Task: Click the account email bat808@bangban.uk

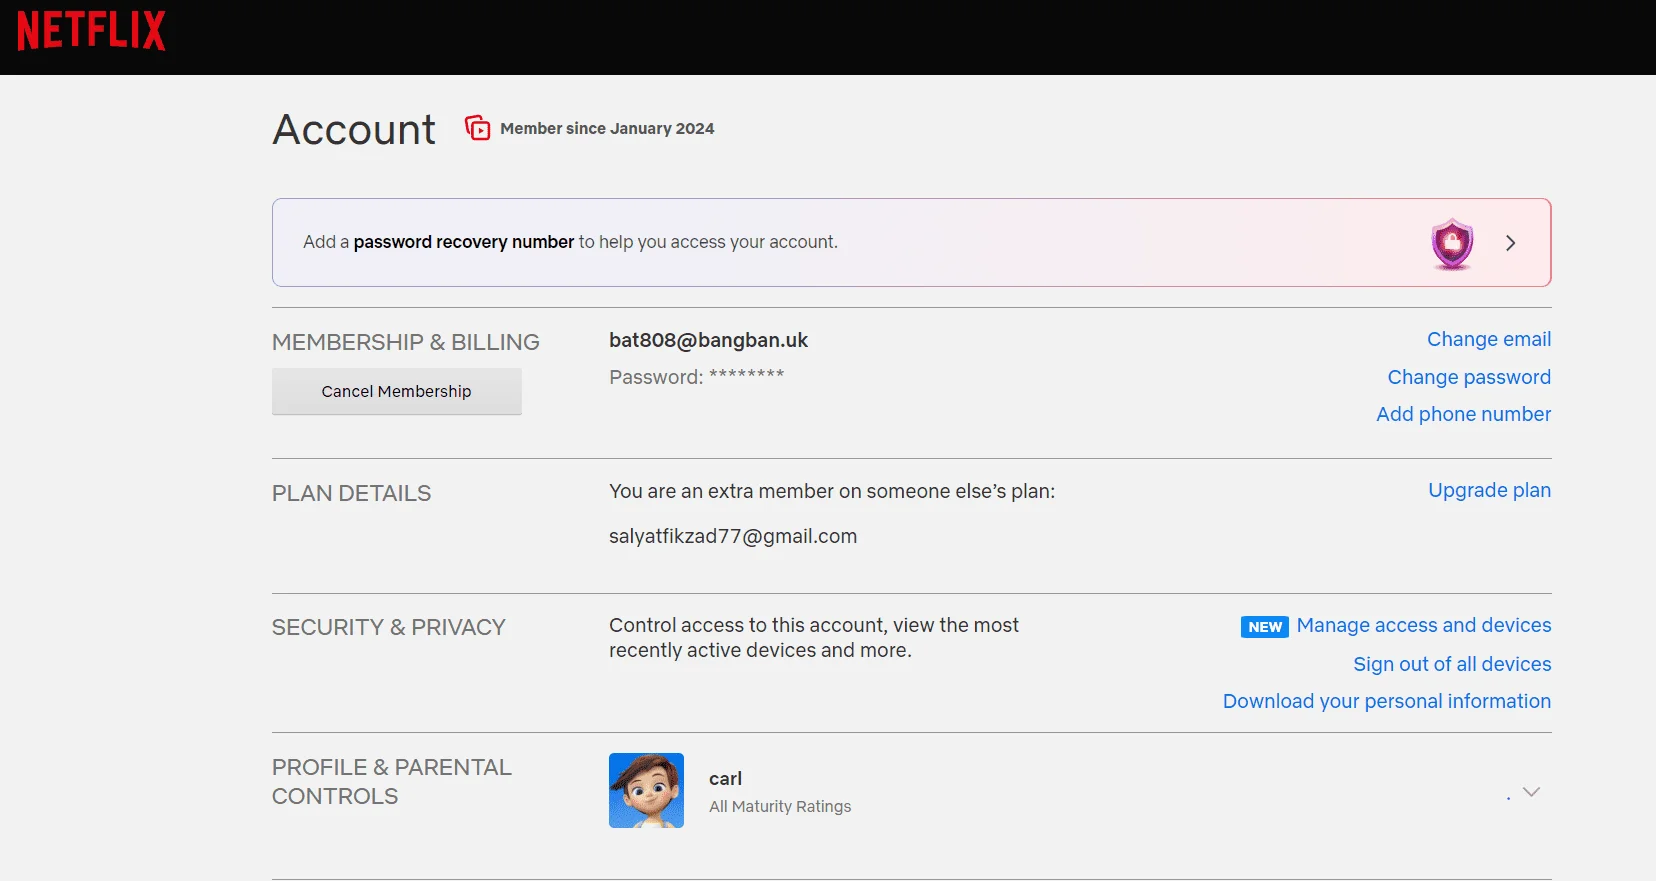Action: [x=708, y=340]
